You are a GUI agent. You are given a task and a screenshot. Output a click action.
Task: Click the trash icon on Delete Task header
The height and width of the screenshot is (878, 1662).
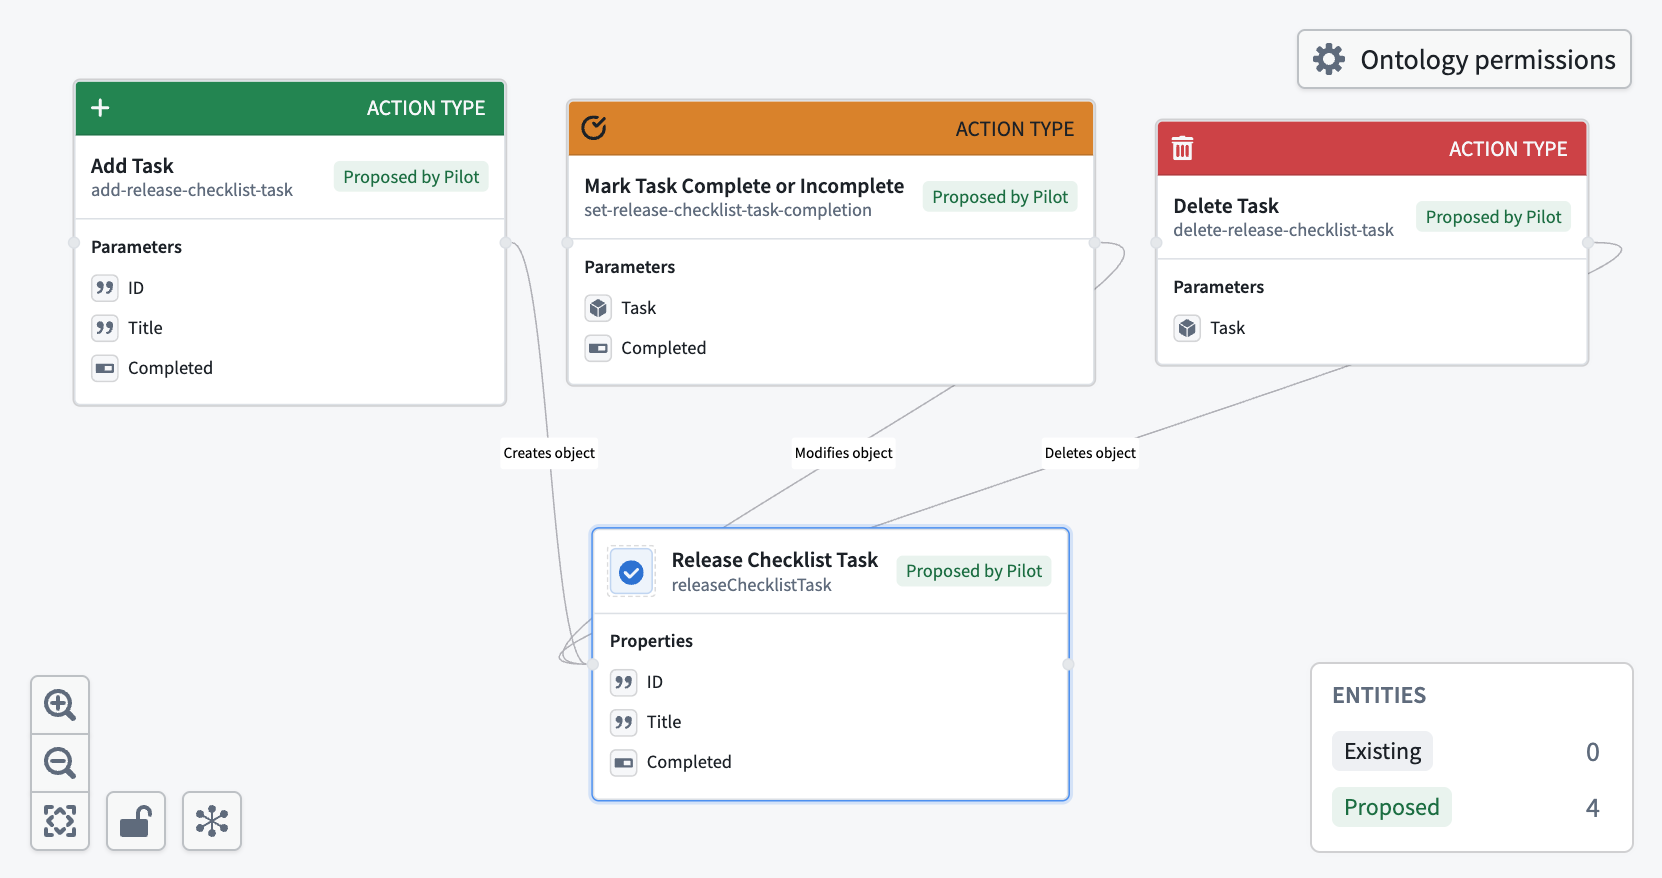click(x=1183, y=148)
